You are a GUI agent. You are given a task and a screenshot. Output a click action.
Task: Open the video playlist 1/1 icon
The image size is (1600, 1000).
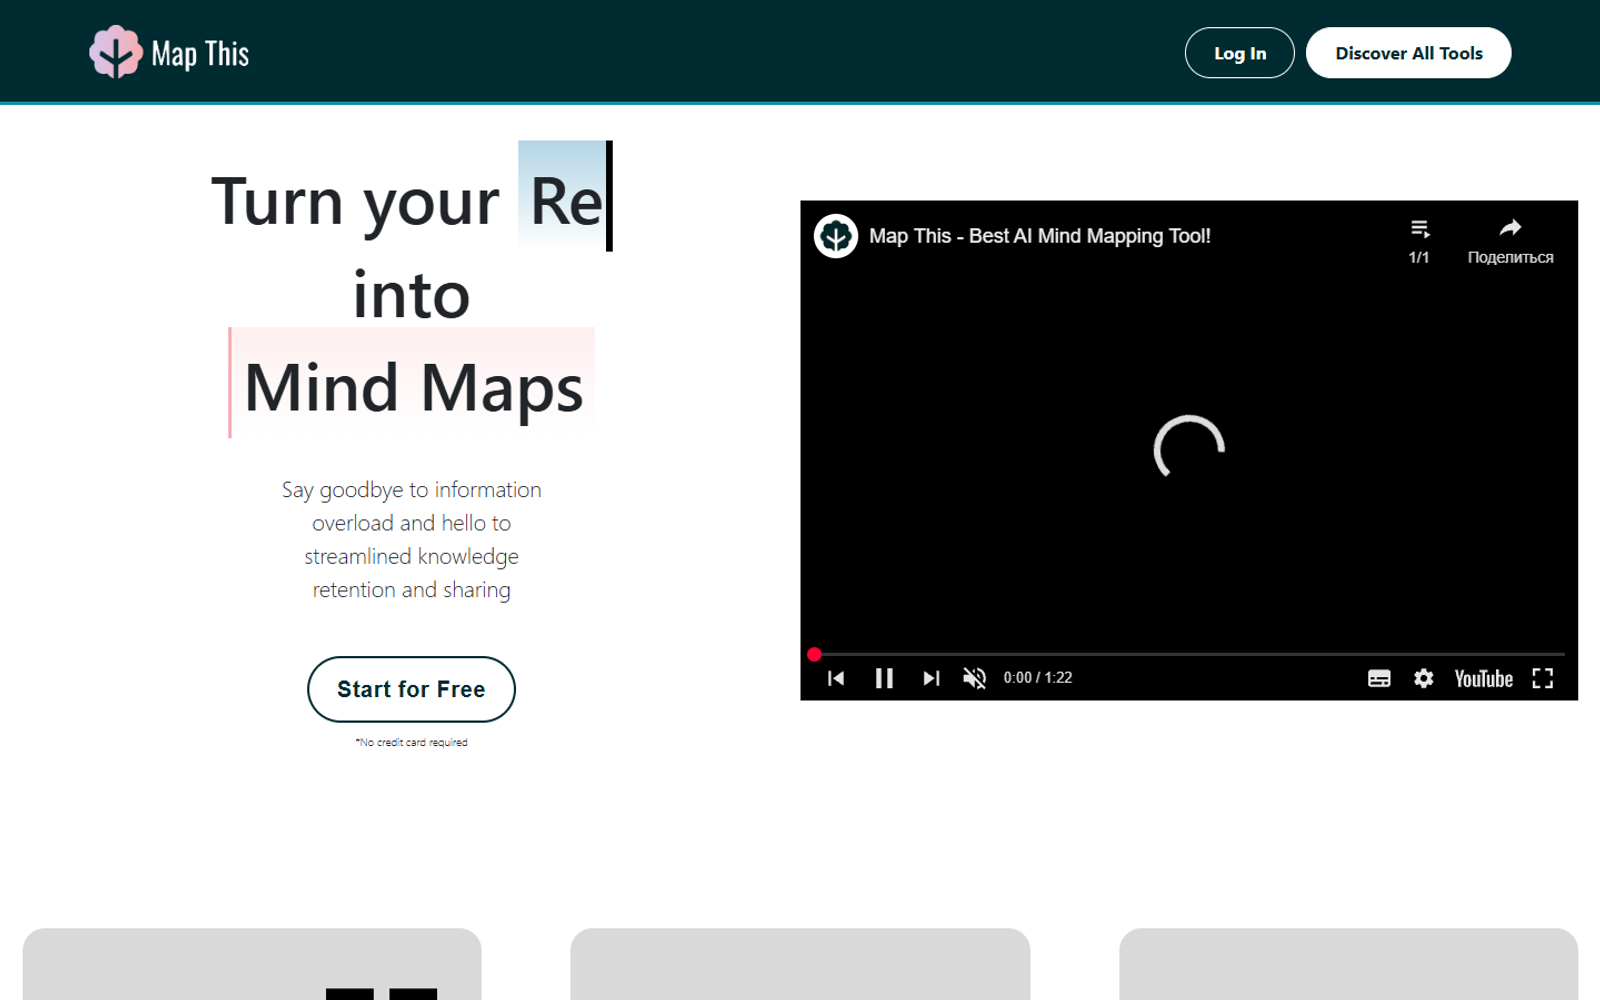pos(1419,230)
